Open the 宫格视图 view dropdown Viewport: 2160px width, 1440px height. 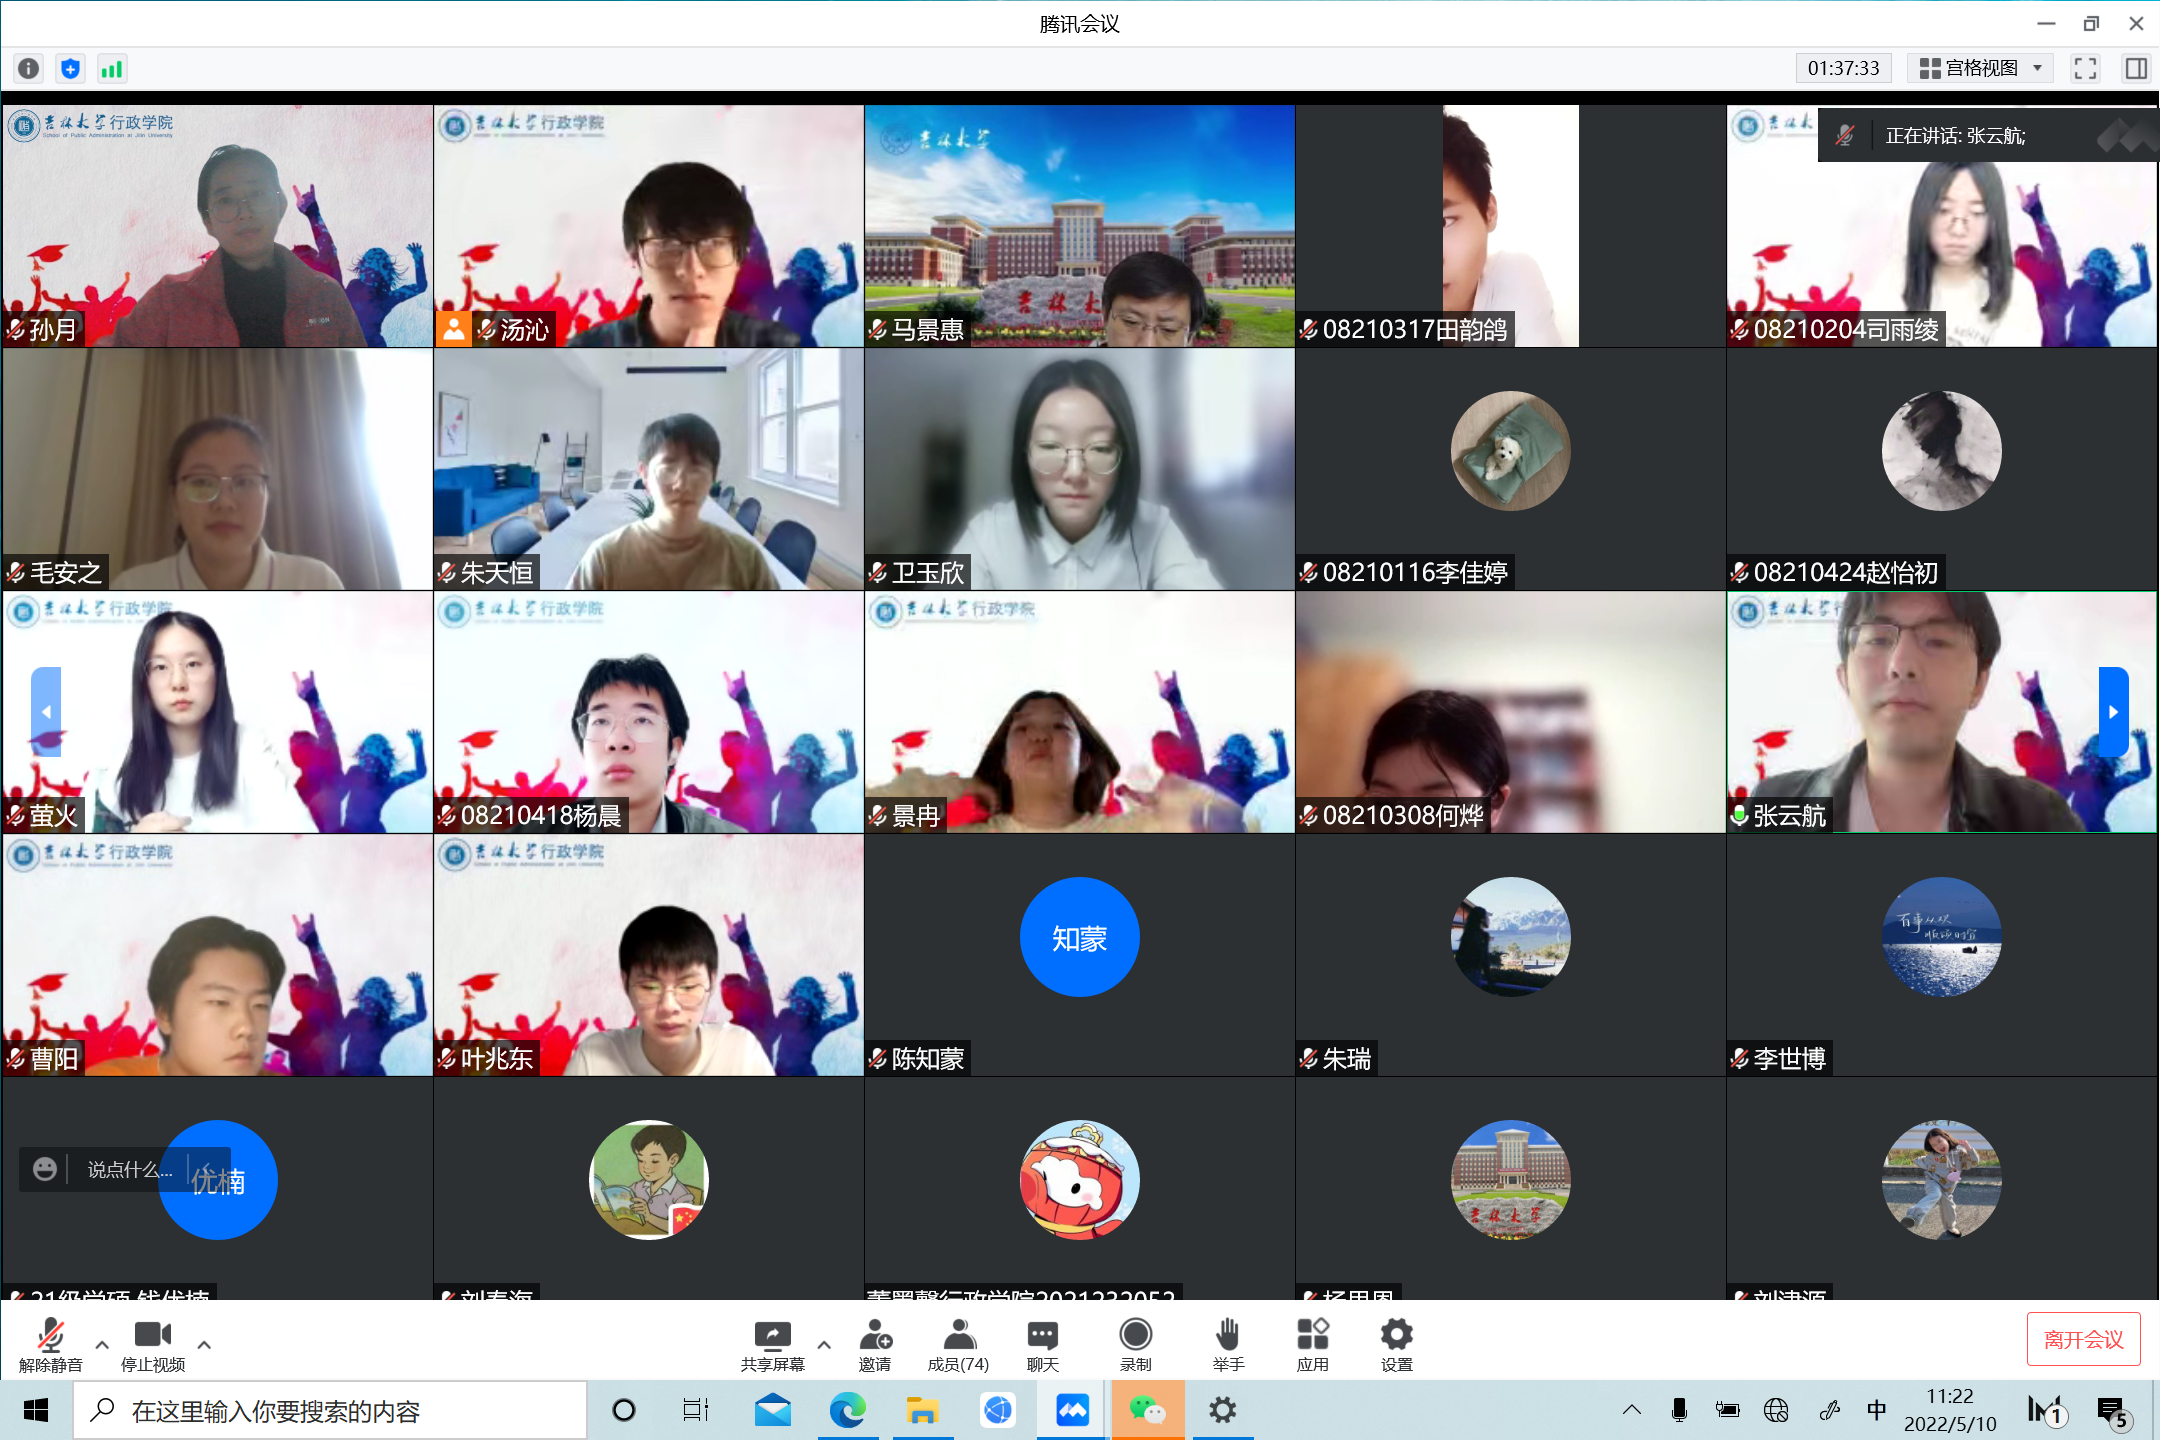pos(1980,68)
